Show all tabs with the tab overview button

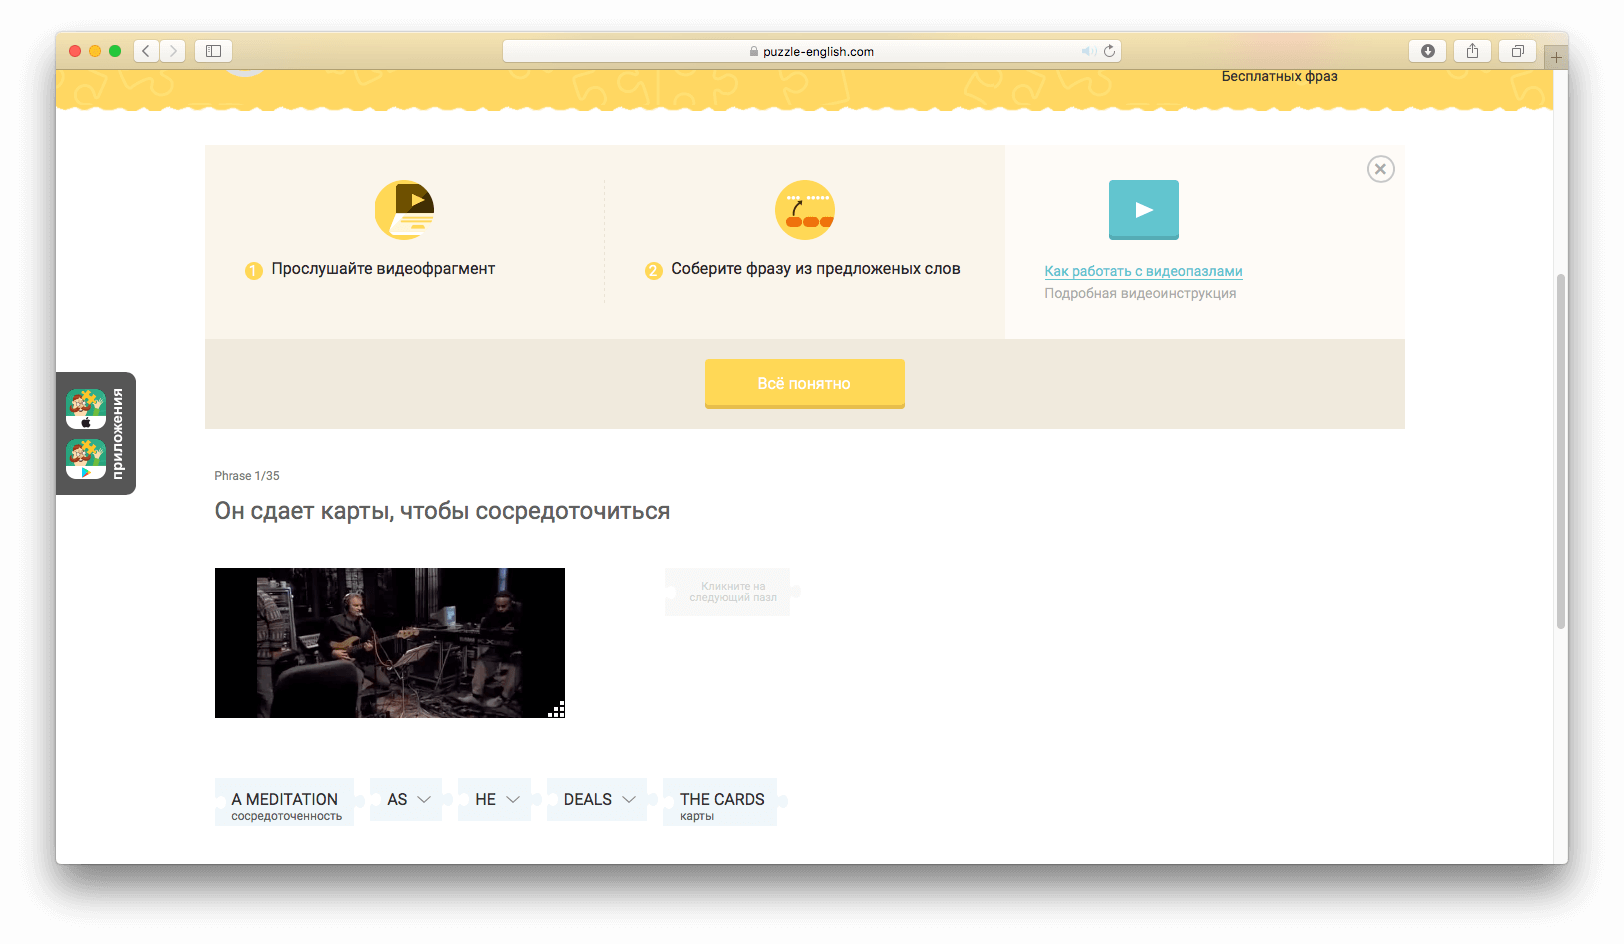pos(1517,50)
